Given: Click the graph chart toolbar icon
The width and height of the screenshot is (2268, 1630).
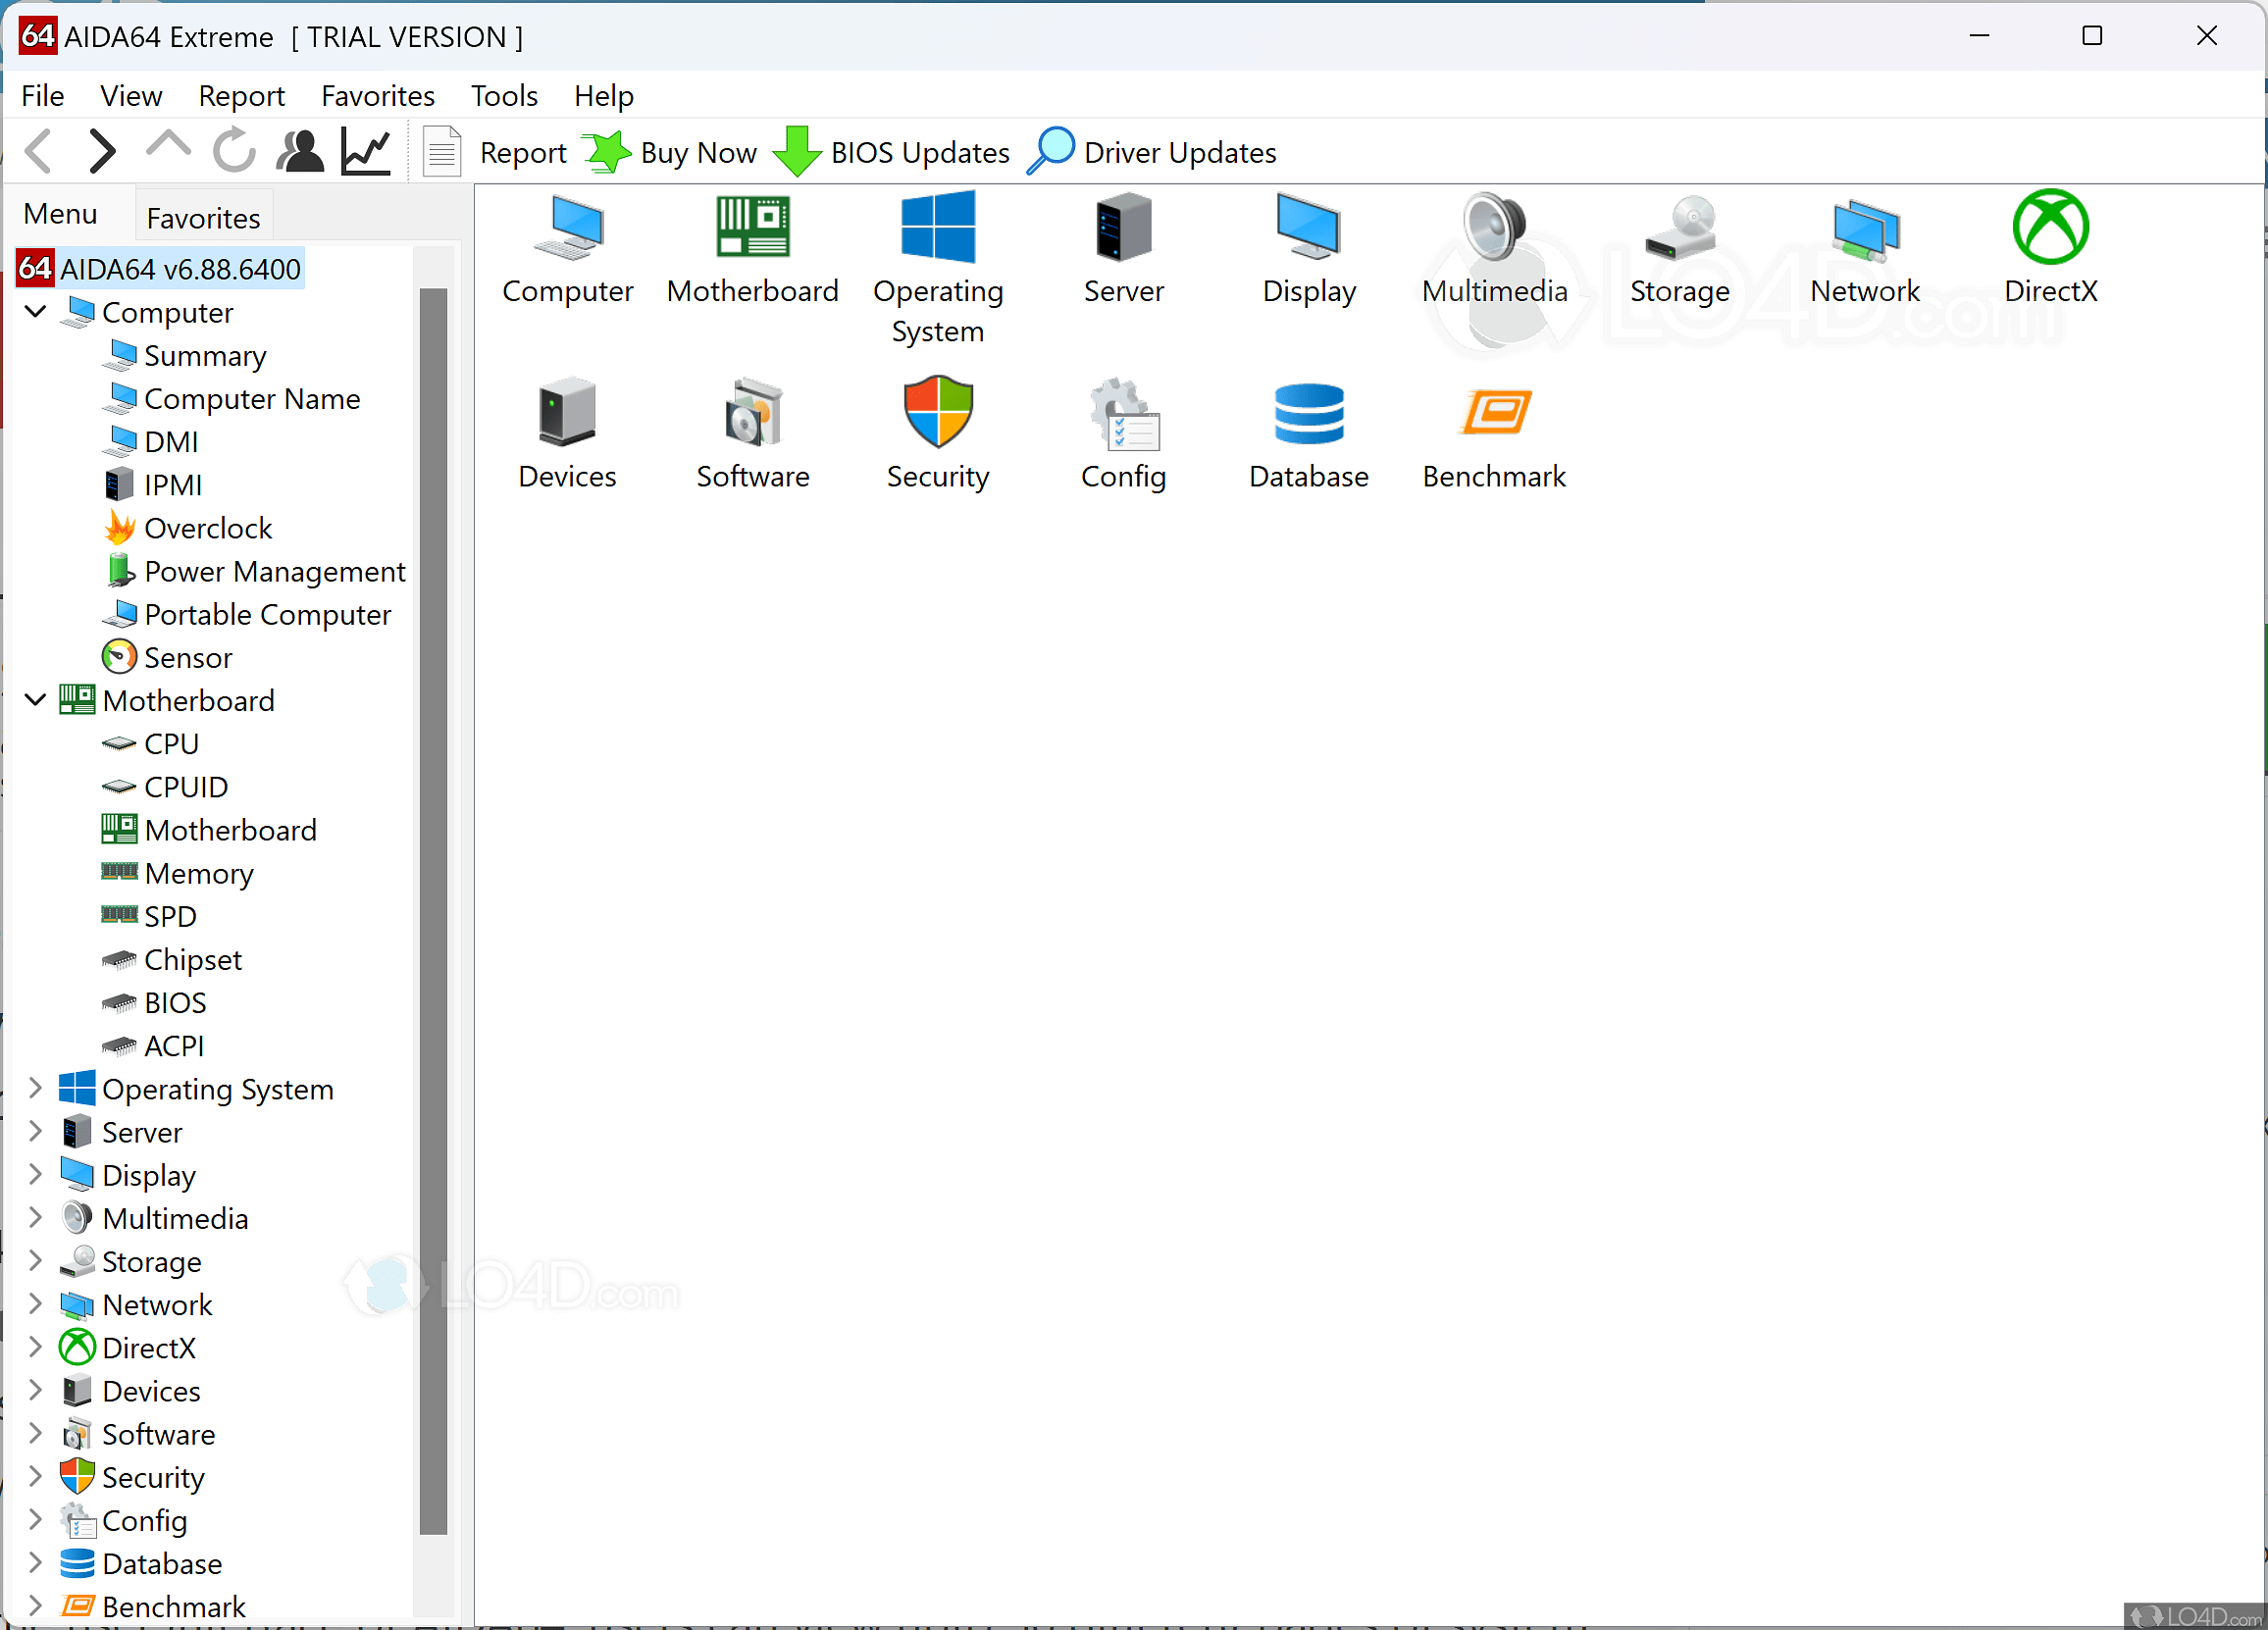Looking at the screenshot, I should (366, 152).
